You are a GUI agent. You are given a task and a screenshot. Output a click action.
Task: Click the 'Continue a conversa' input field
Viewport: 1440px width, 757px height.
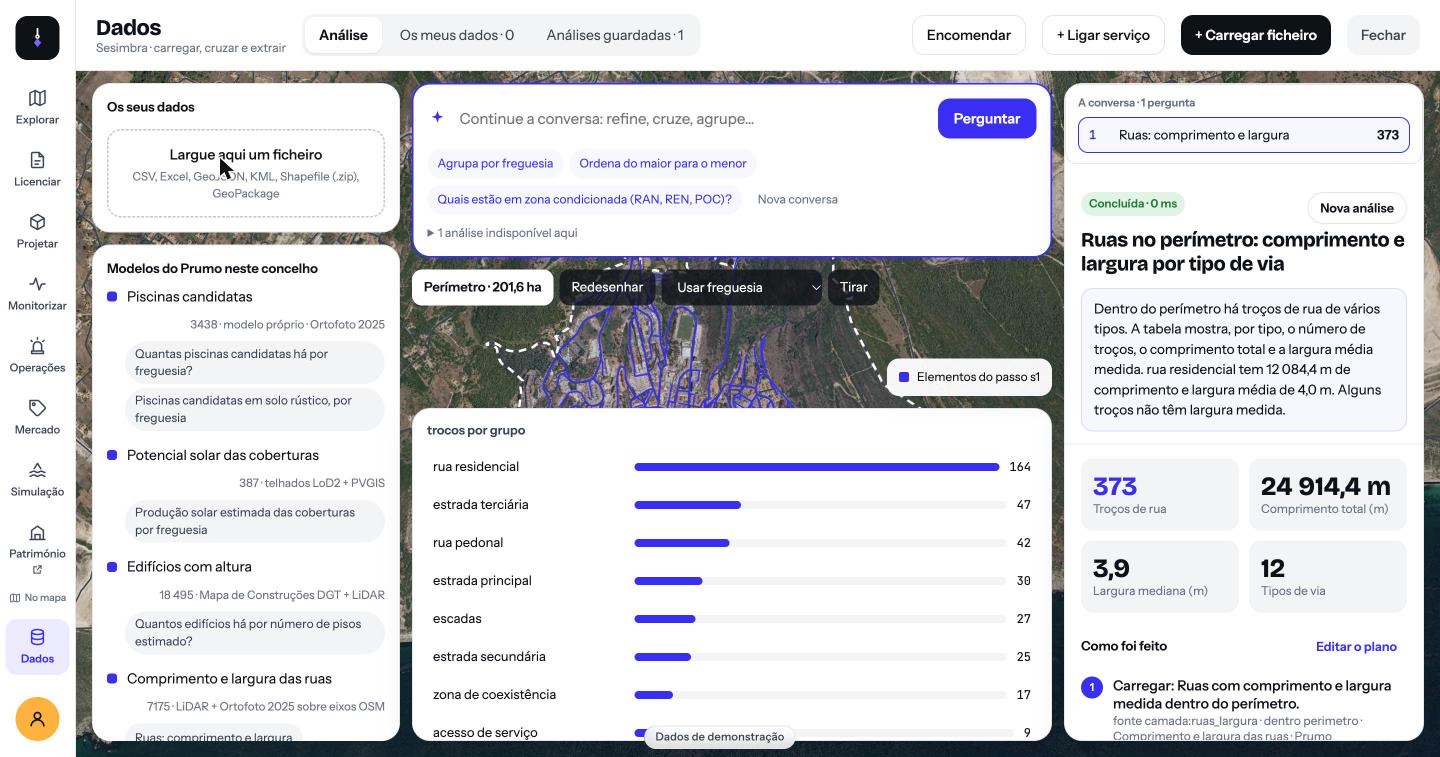tap(690, 119)
